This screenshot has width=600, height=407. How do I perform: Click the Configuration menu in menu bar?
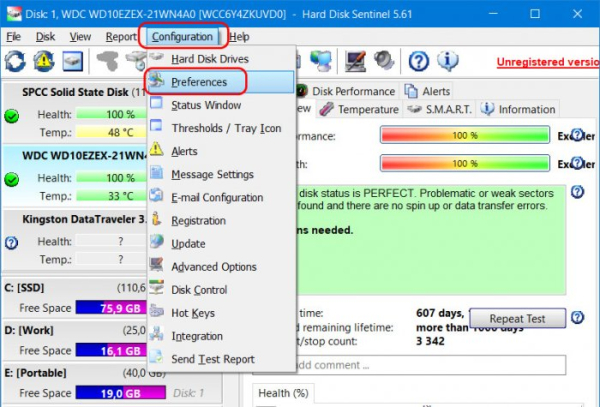click(x=182, y=37)
